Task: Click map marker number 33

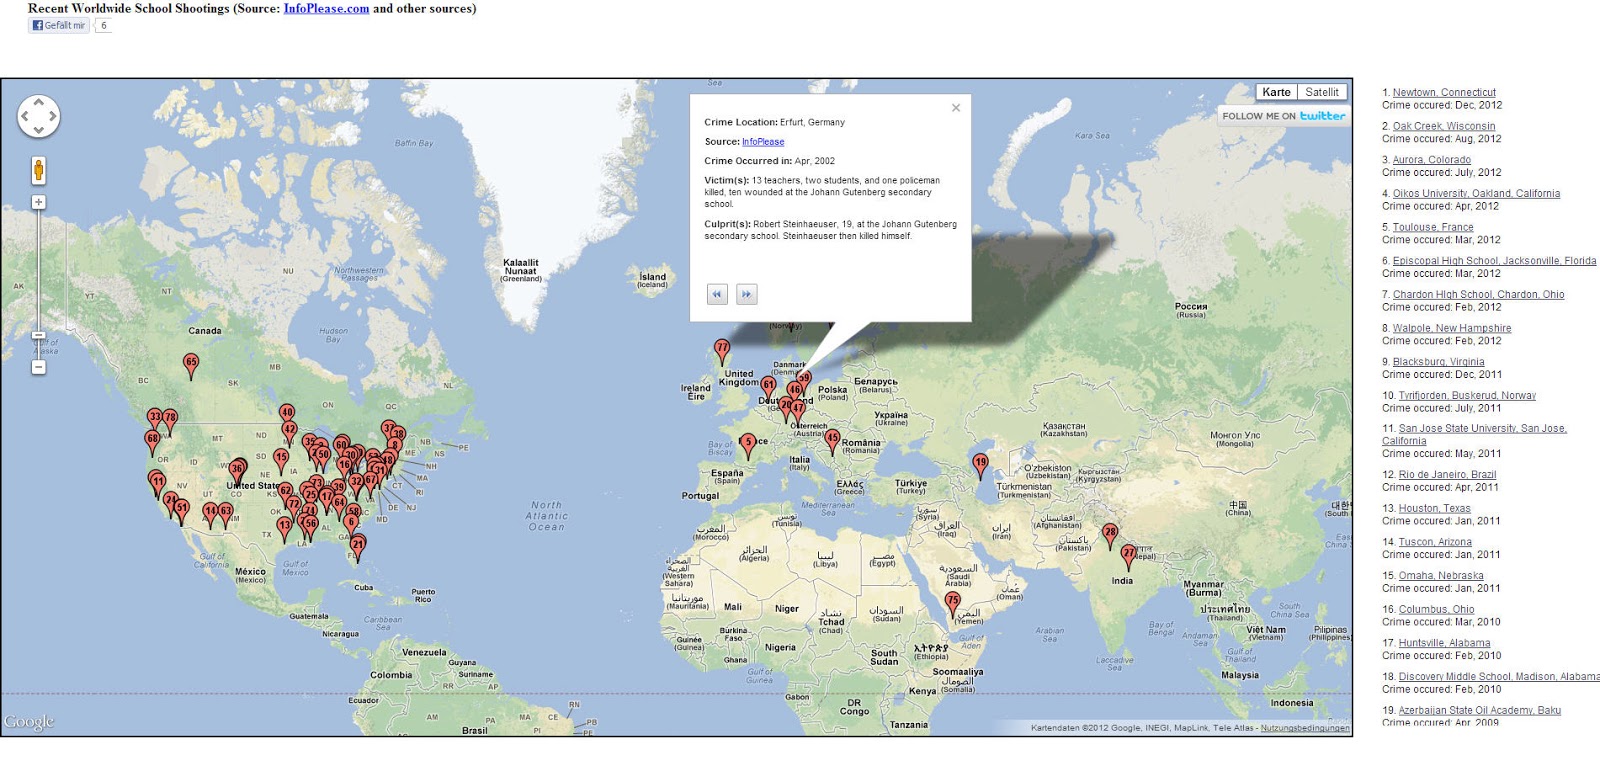Action: point(154,419)
